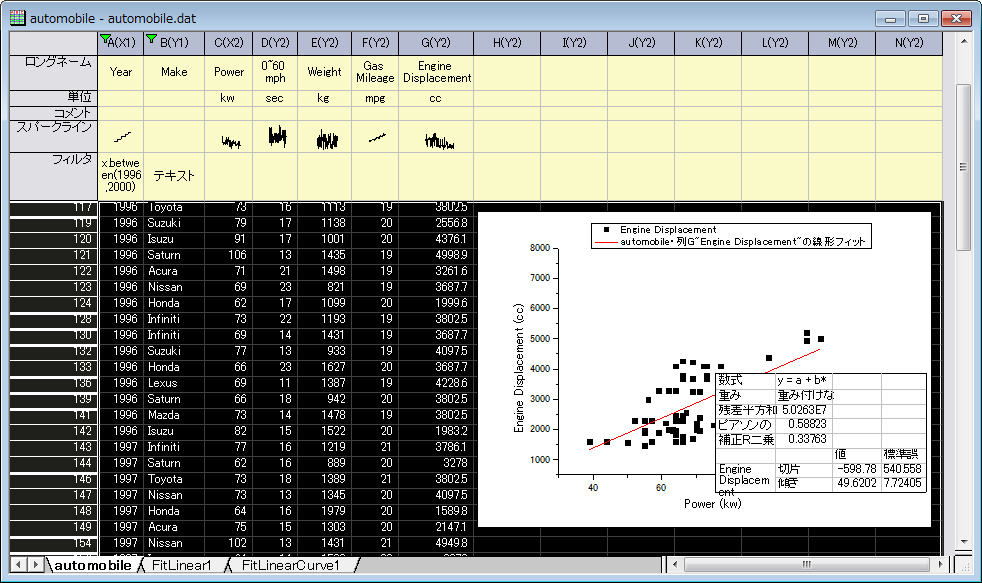
Task: Select column header N(Y2)
Action: point(909,43)
